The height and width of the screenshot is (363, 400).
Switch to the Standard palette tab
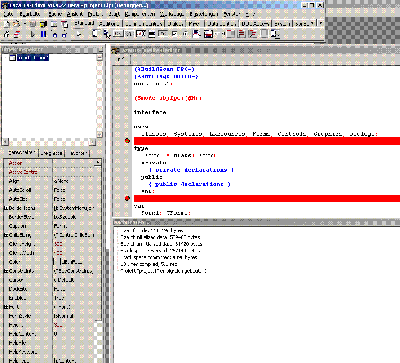coord(84,24)
